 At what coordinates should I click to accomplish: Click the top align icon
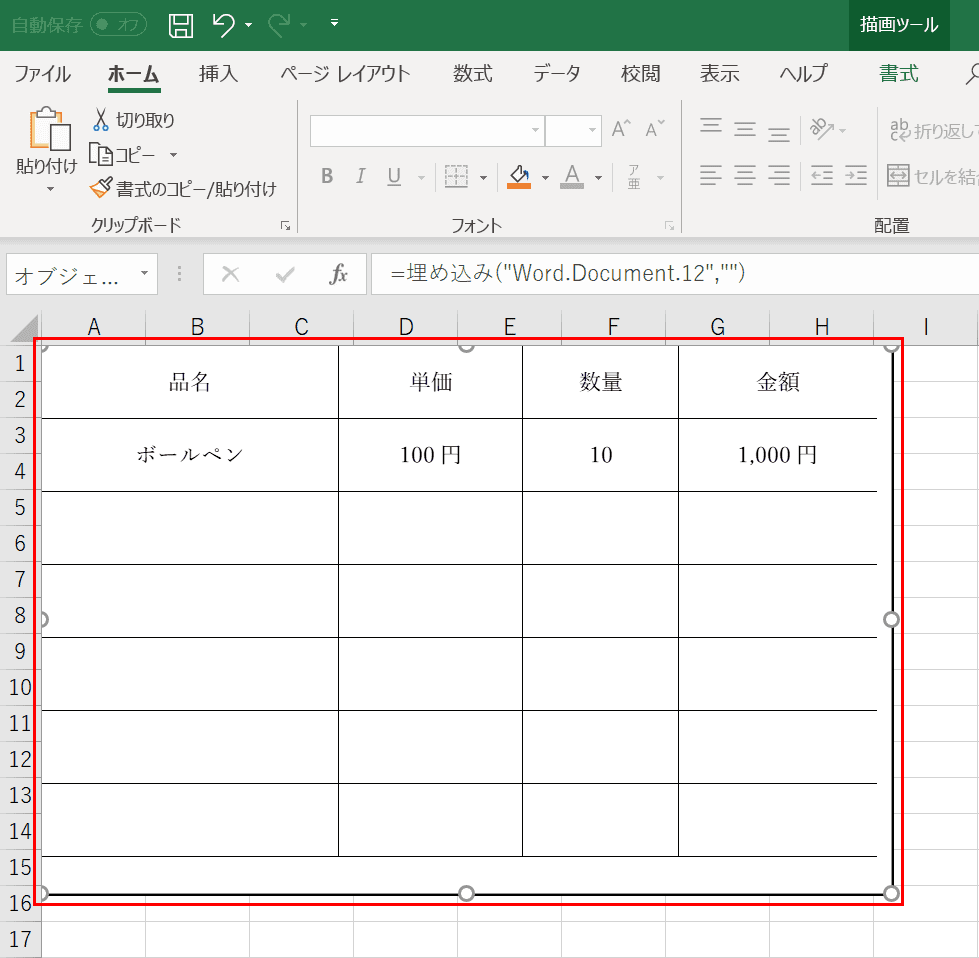pyautogui.click(x=711, y=128)
